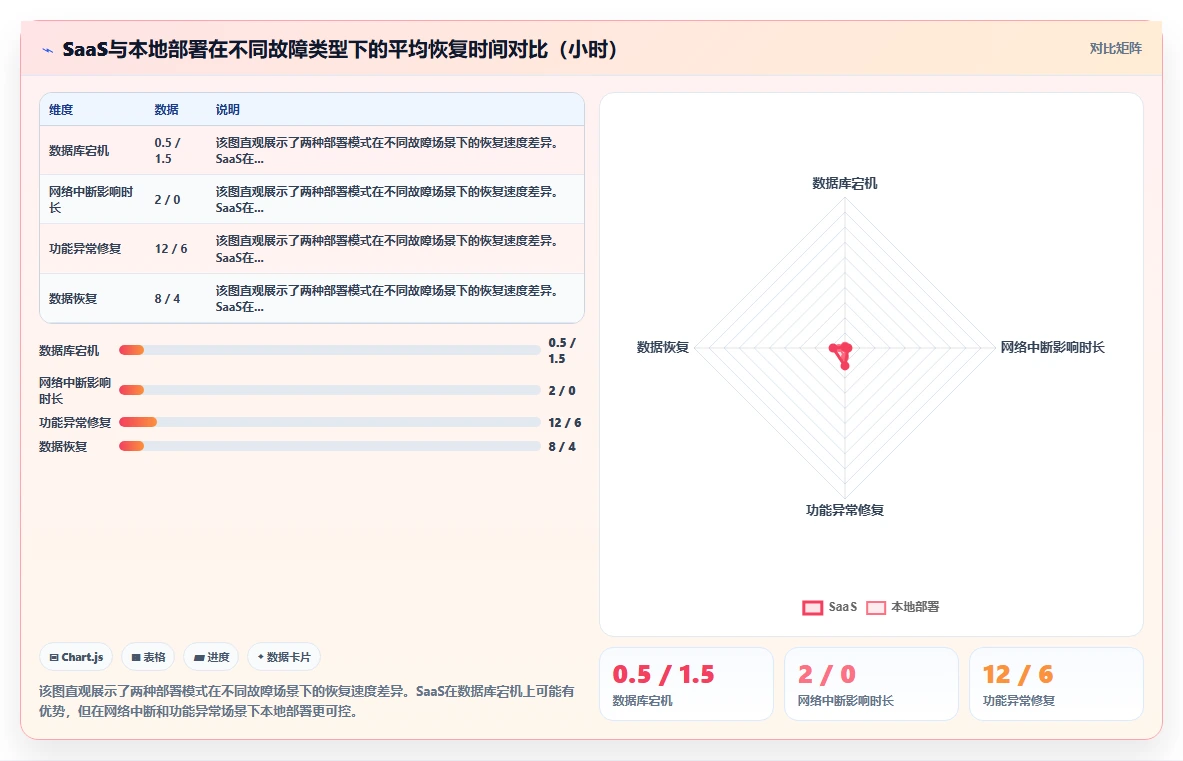Select the Chart.js tag chip

pyautogui.click(x=76, y=657)
